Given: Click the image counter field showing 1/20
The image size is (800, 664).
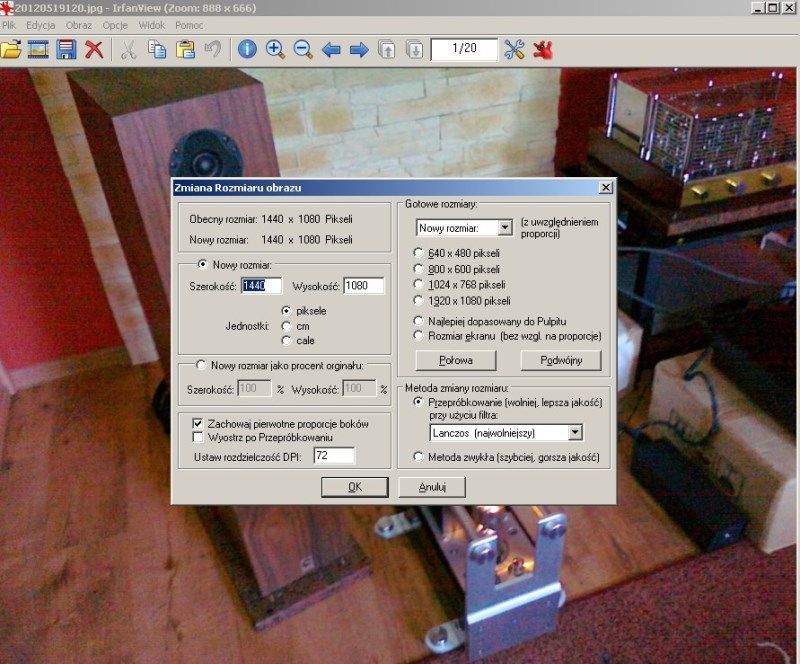Looking at the screenshot, I should [x=464, y=49].
